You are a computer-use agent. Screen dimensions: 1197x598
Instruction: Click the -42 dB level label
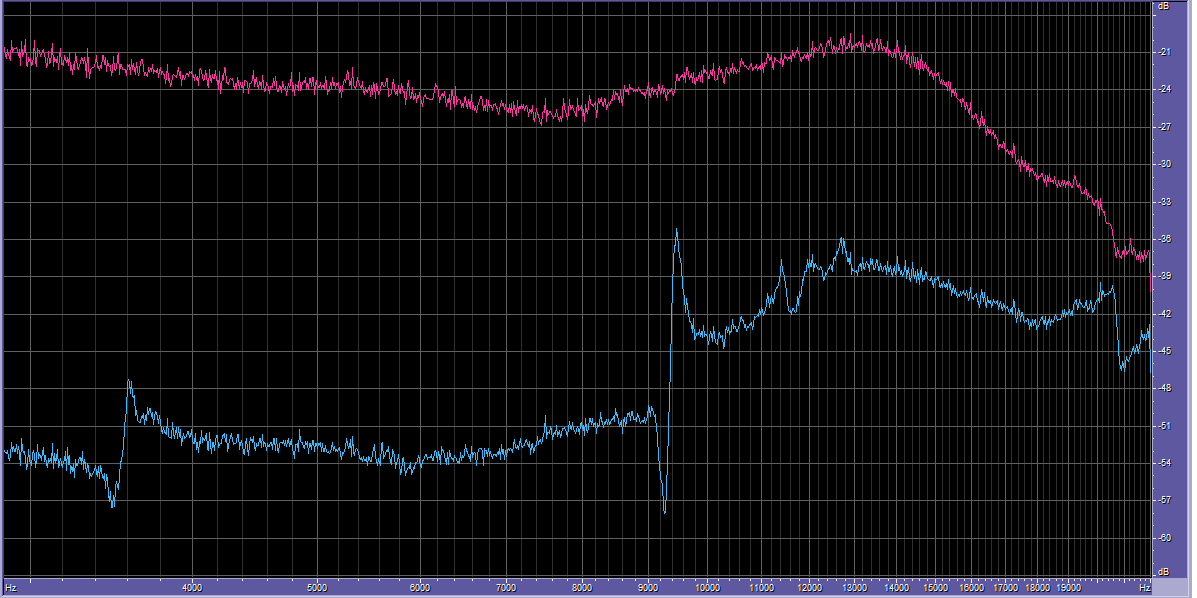pyautogui.click(x=1165, y=315)
